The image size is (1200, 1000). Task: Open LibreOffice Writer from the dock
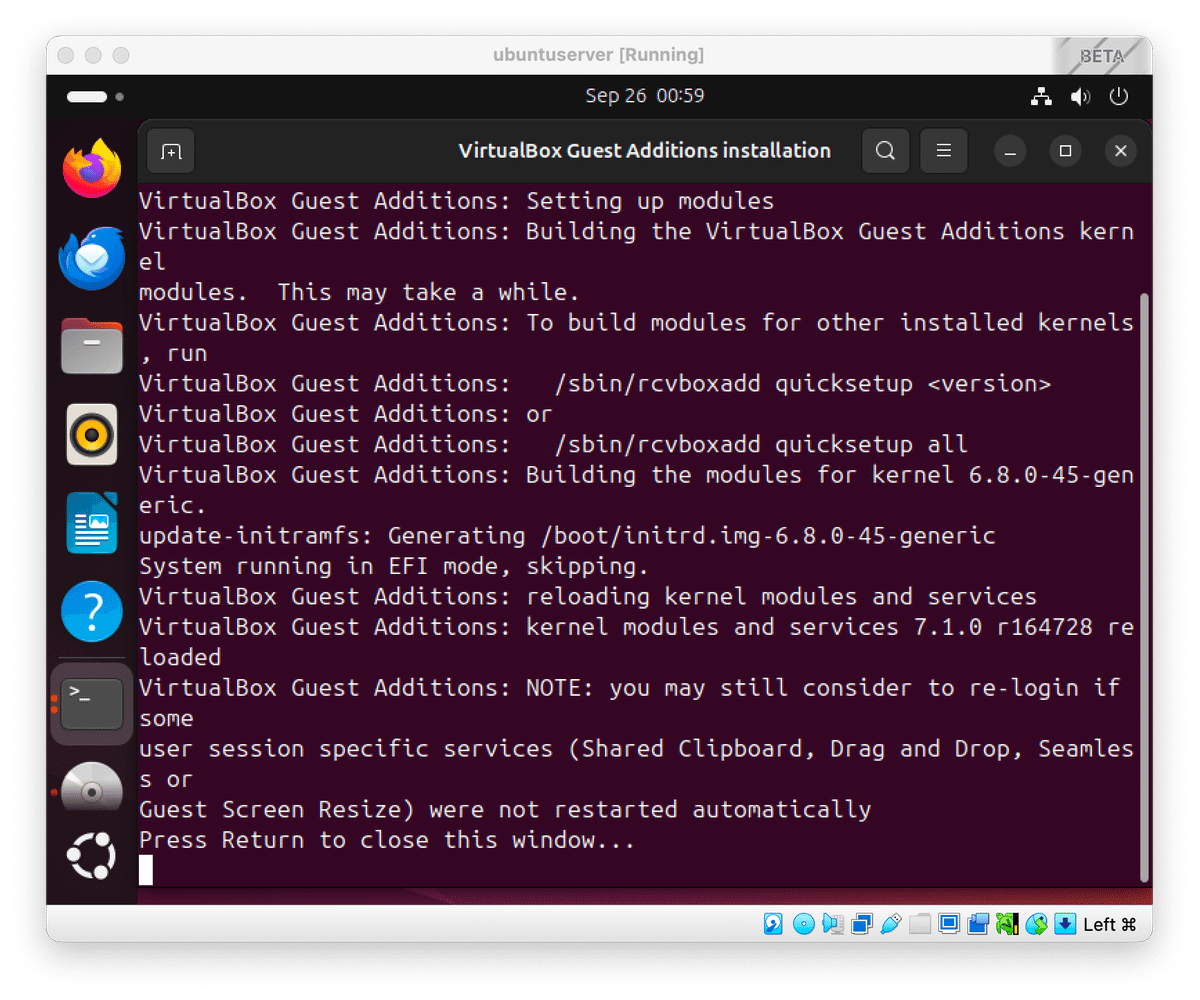click(92, 522)
